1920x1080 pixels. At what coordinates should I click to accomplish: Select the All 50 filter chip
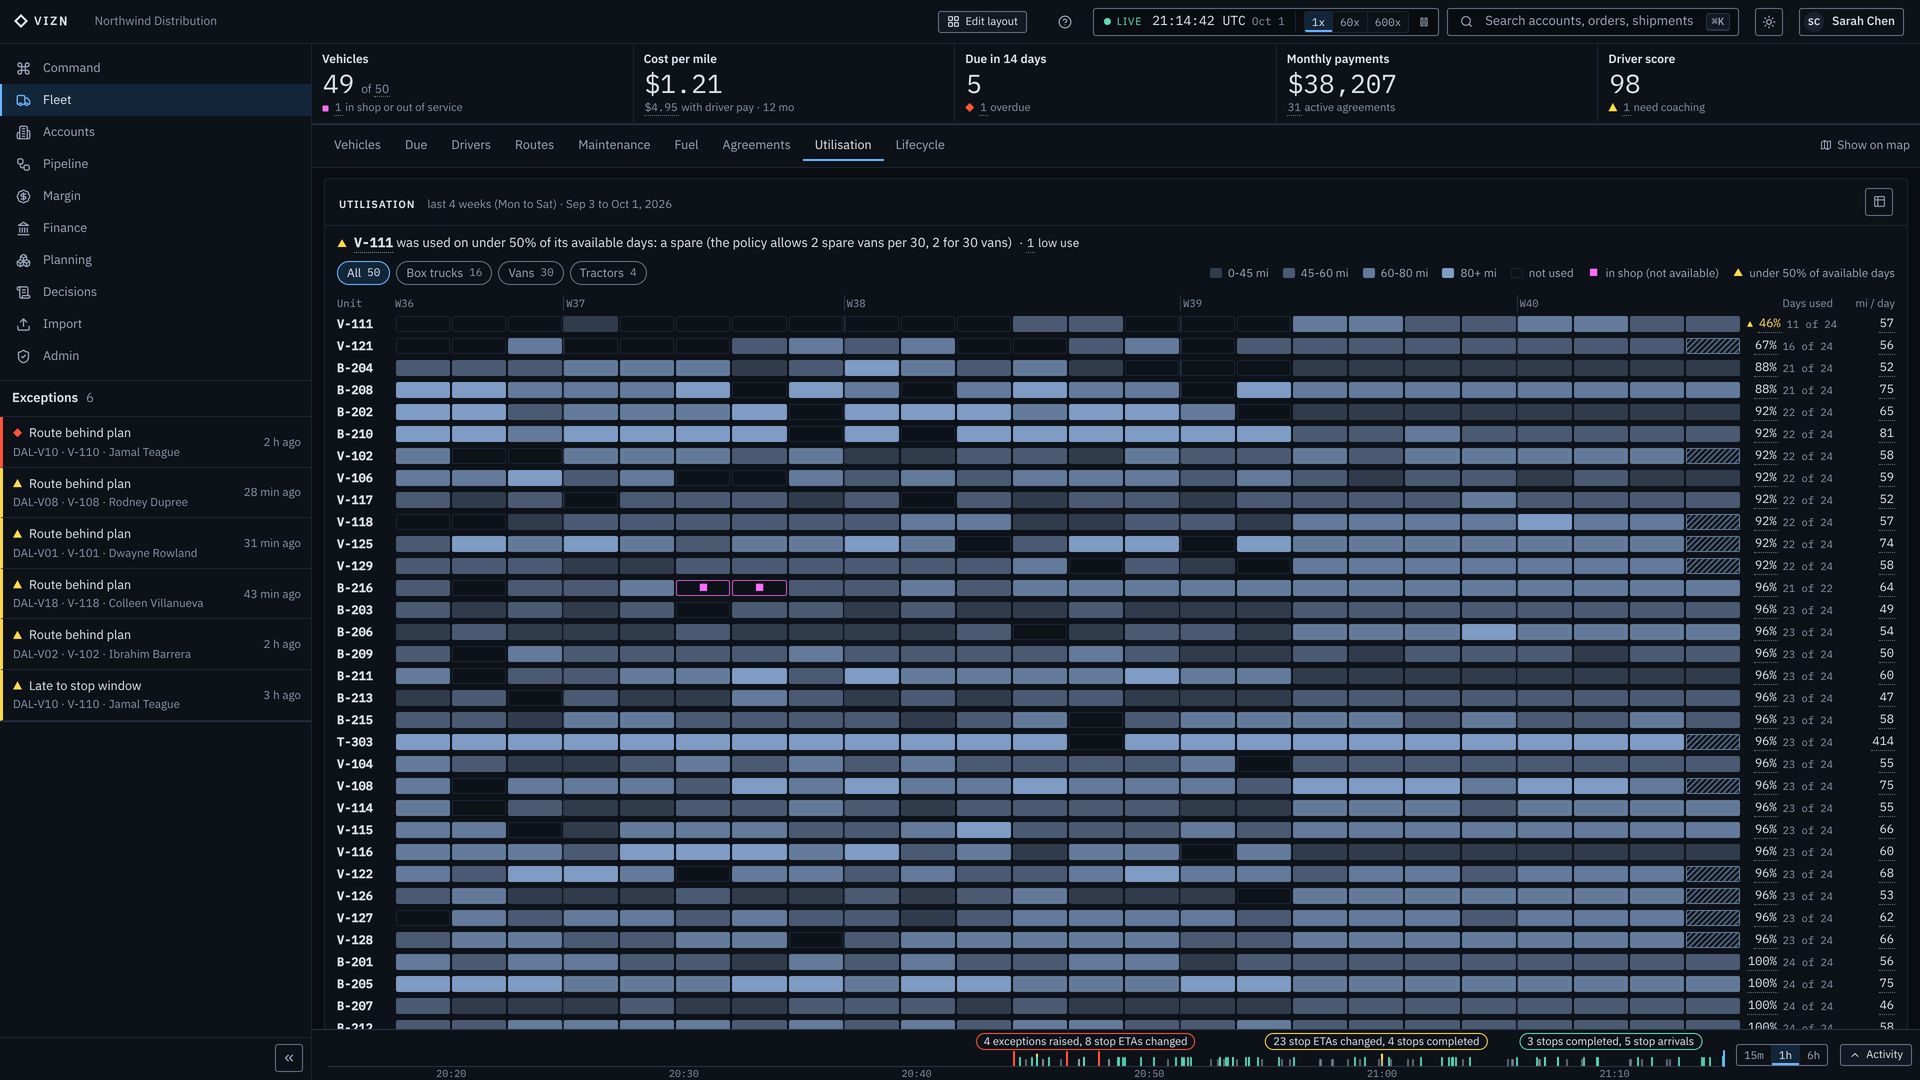click(x=363, y=273)
